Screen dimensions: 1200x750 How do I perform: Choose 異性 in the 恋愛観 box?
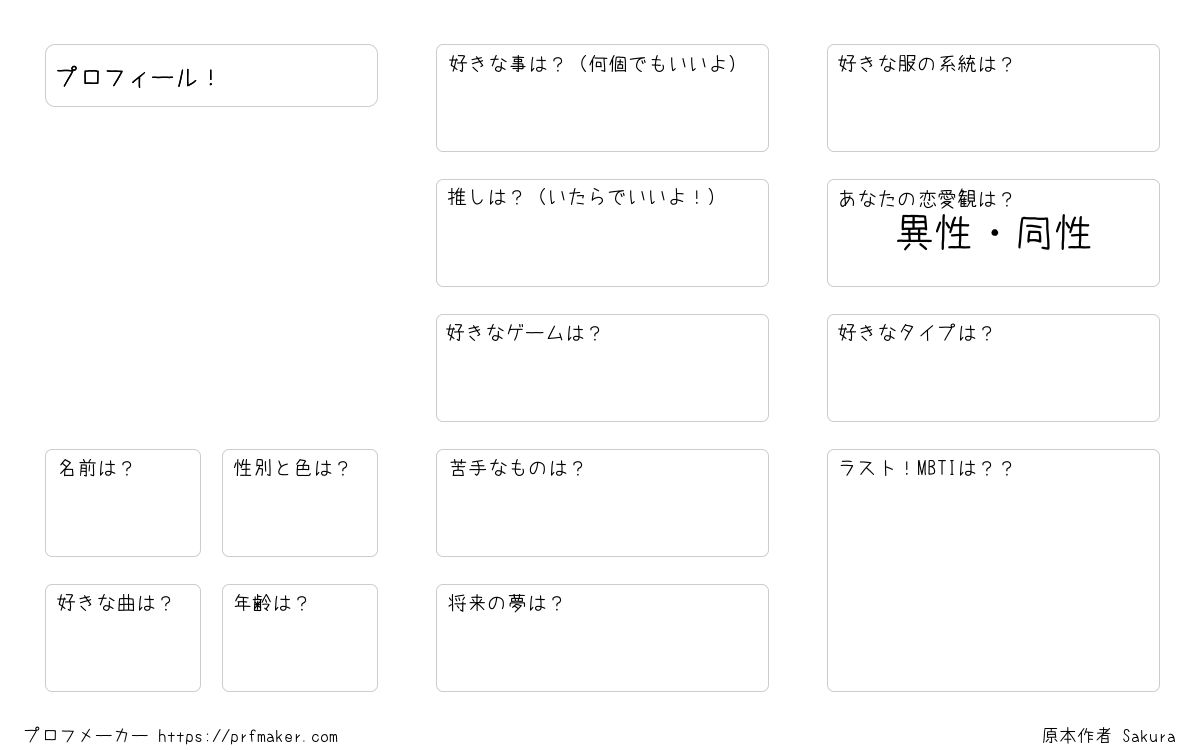[934, 233]
